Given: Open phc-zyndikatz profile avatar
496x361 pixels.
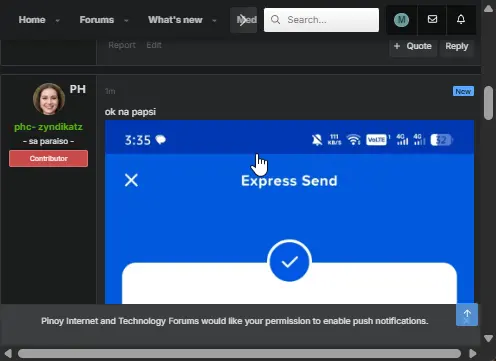Looking at the screenshot, I should [49, 99].
